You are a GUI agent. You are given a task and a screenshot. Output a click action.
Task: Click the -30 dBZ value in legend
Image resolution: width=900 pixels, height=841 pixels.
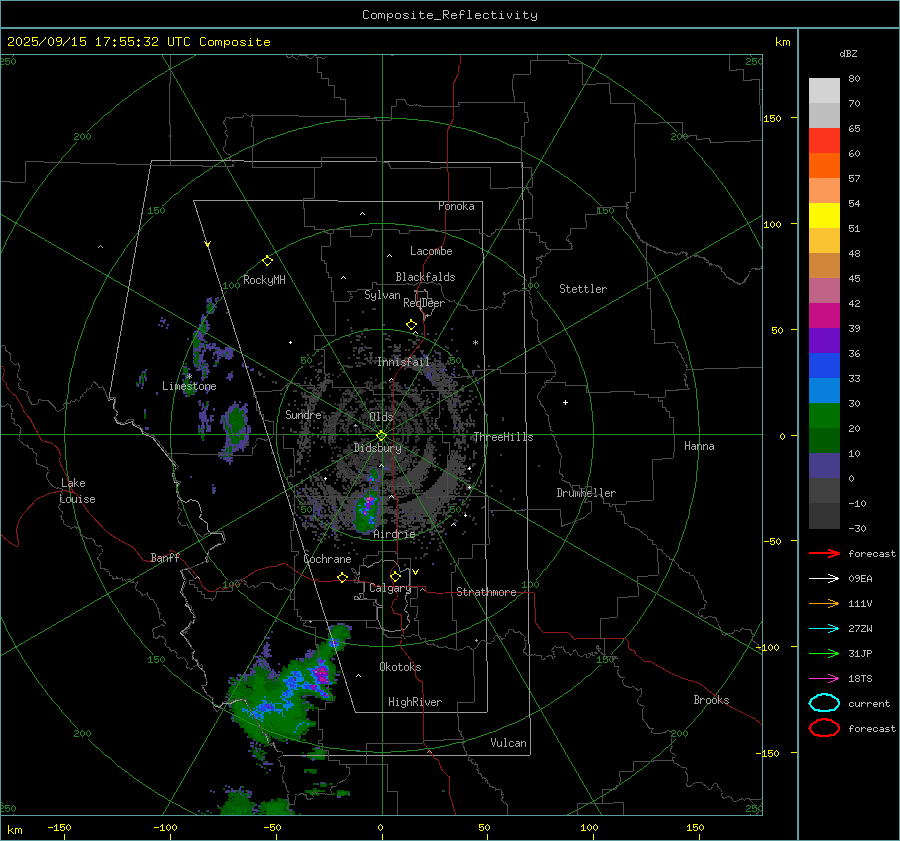[x=857, y=528]
